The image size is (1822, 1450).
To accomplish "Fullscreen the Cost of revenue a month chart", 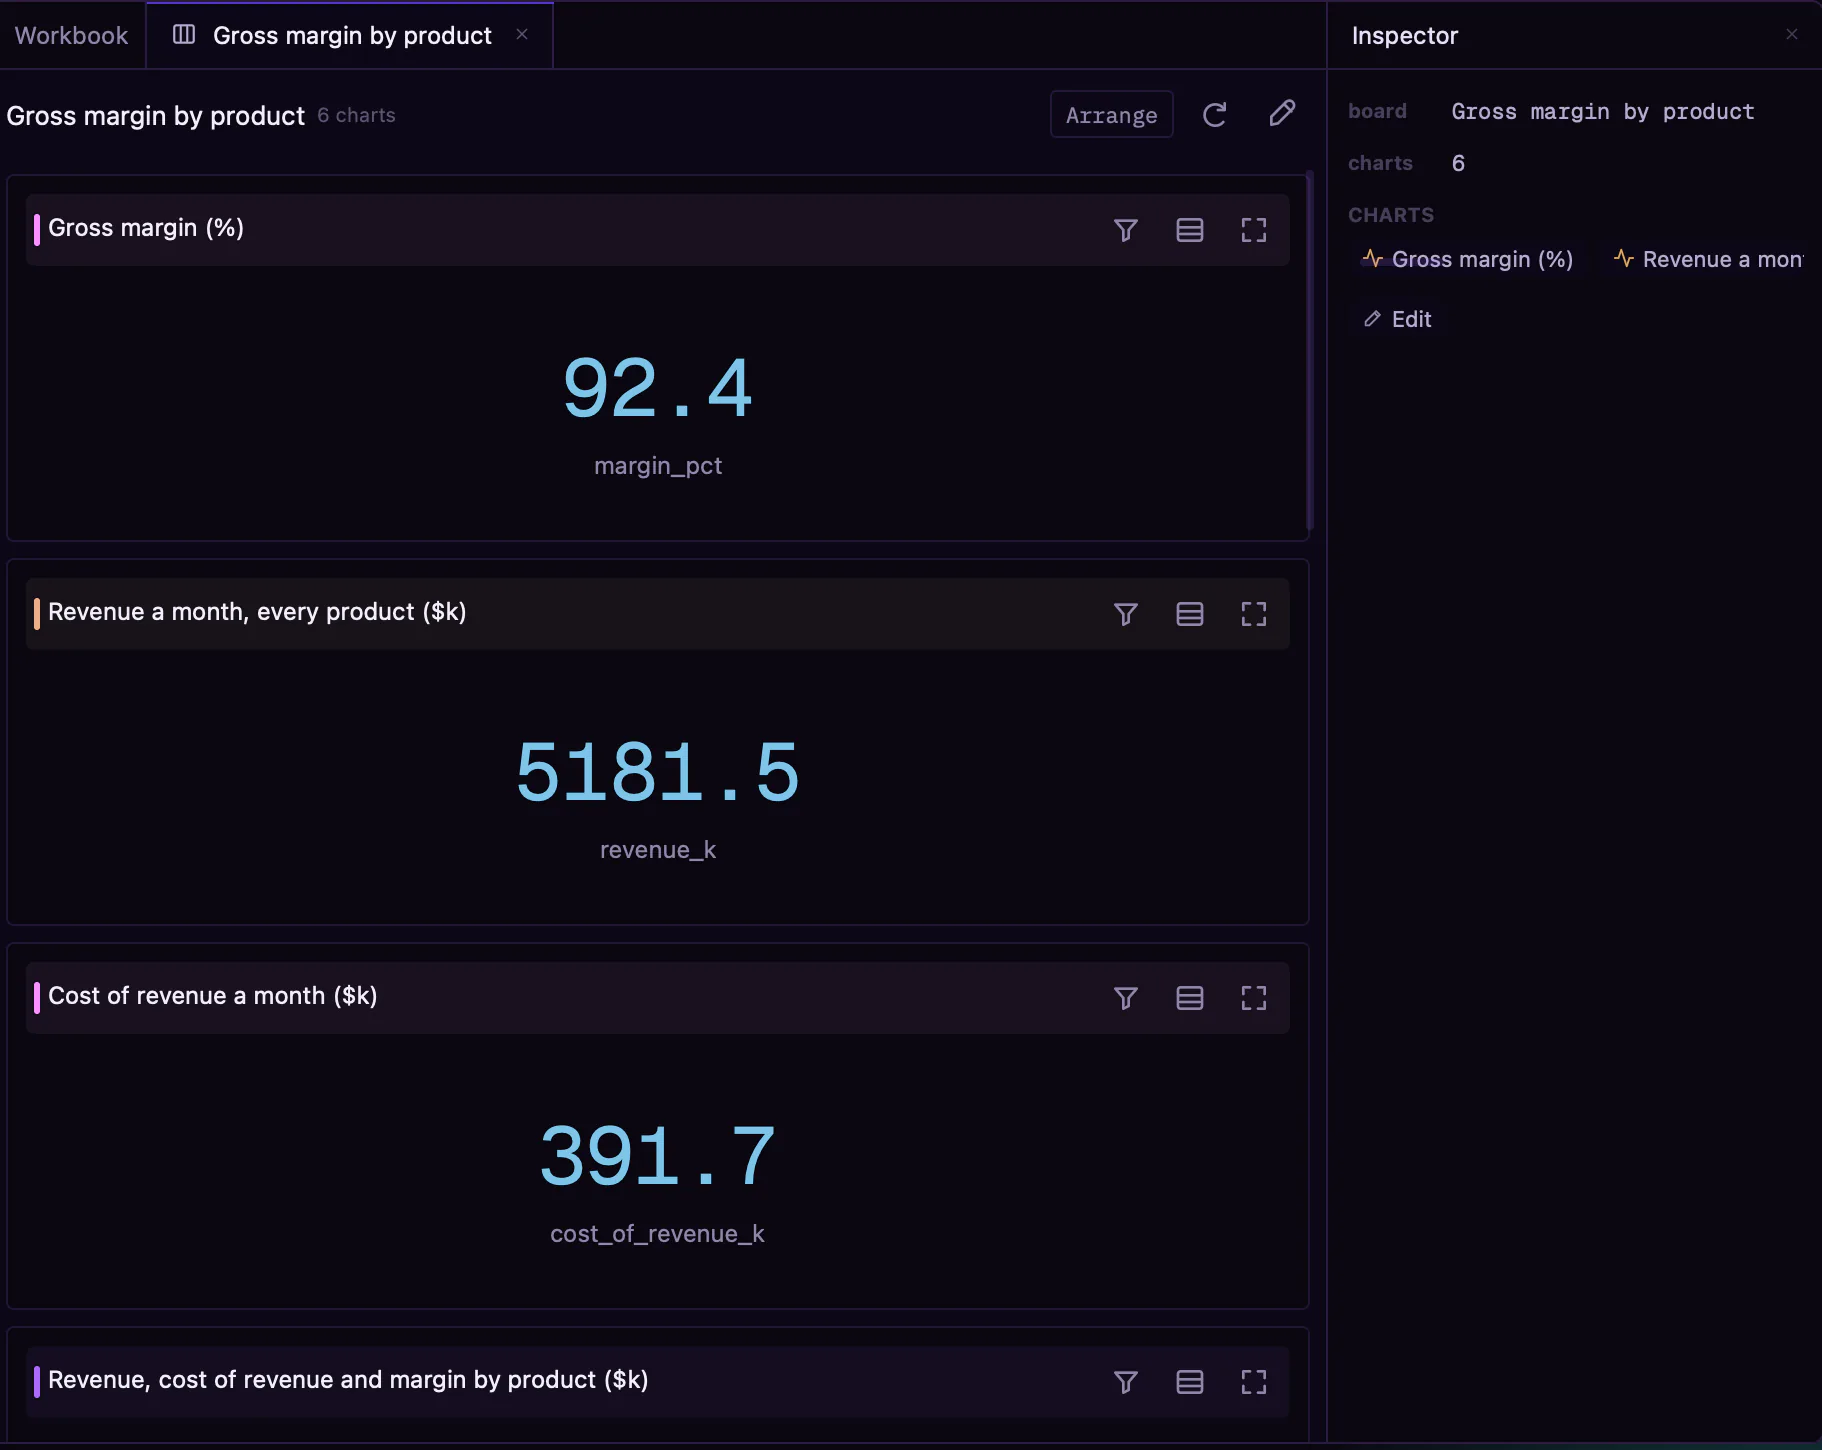I will pos(1253,998).
